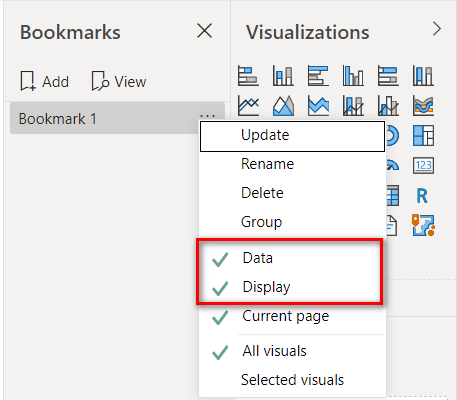
Task: Select the Stacked column chart visual
Action: click(x=283, y=76)
